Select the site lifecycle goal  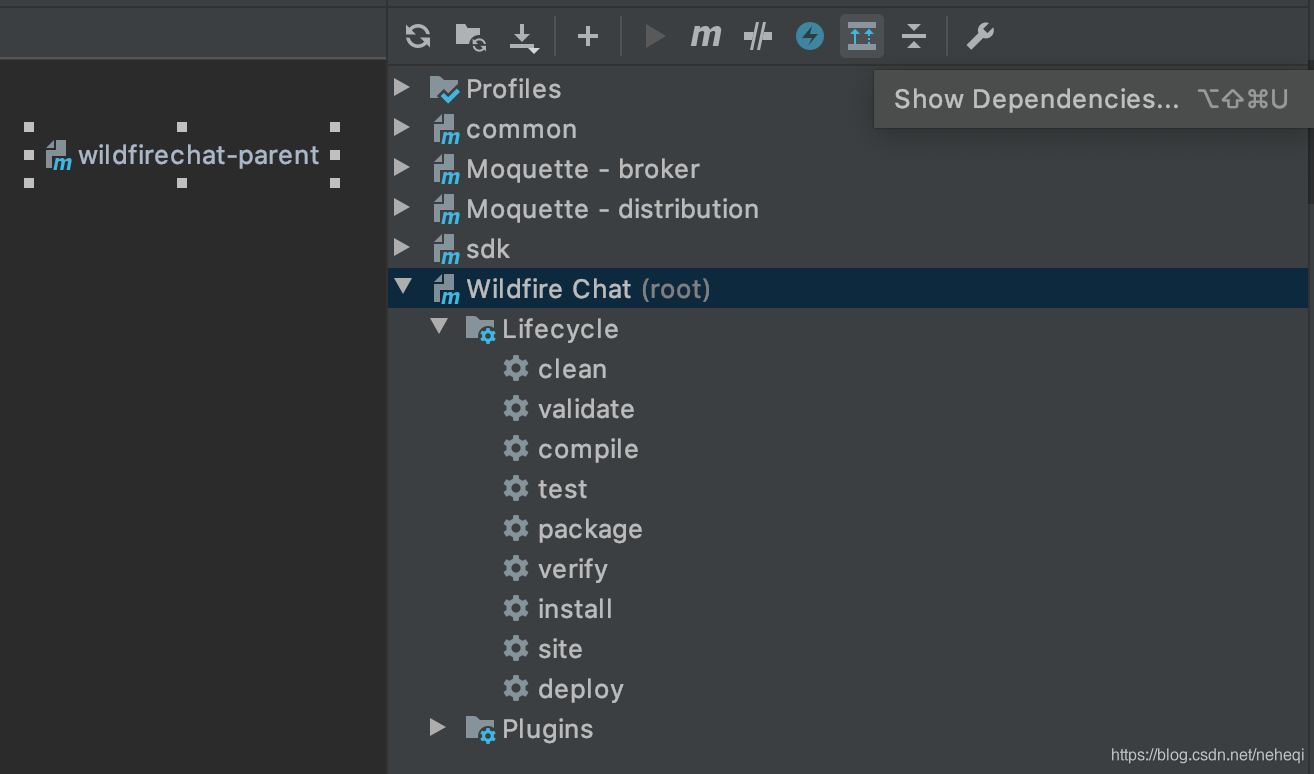click(x=560, y=649)
